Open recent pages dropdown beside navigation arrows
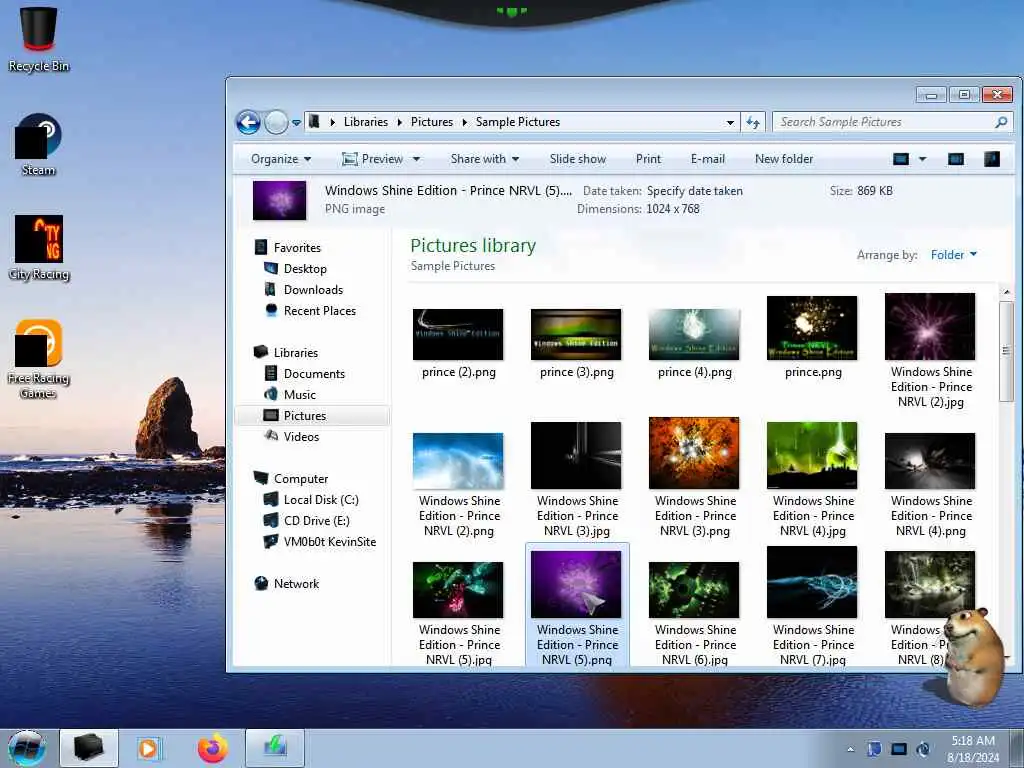1024x768 pixels. coord(296,123)
